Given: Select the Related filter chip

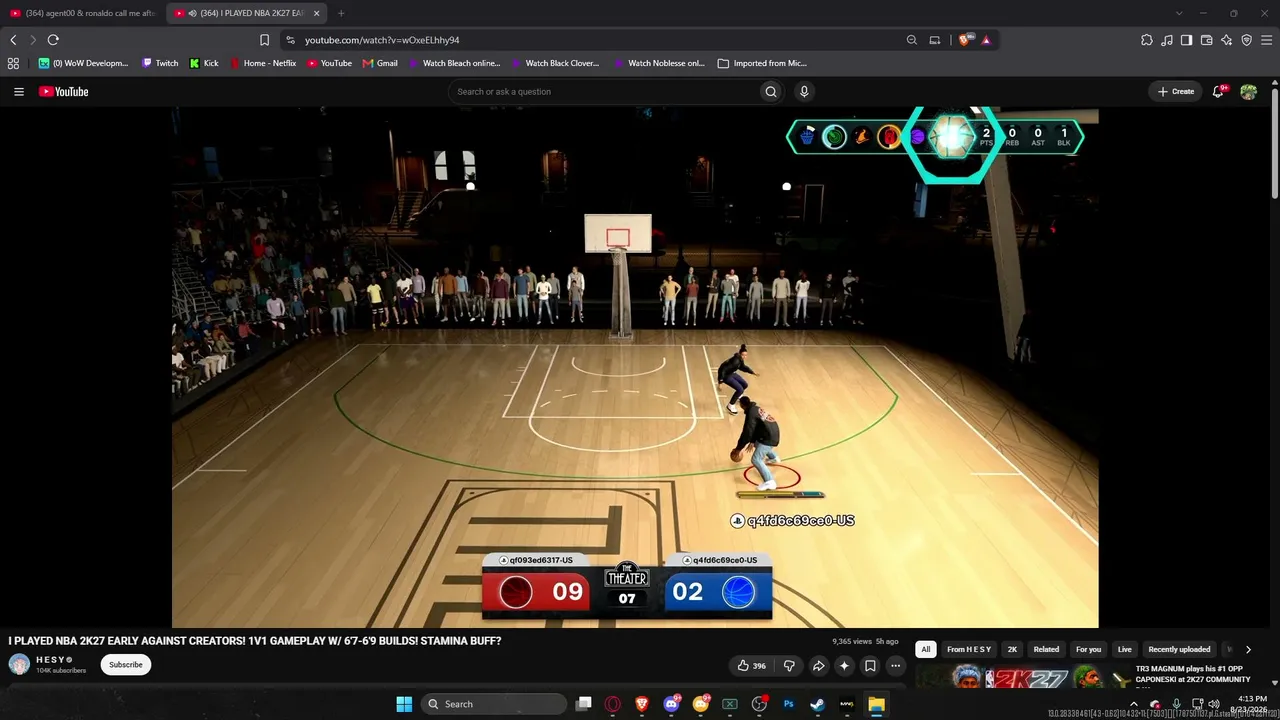Looking at the screenshot, I should click(x=1046, y=649).
